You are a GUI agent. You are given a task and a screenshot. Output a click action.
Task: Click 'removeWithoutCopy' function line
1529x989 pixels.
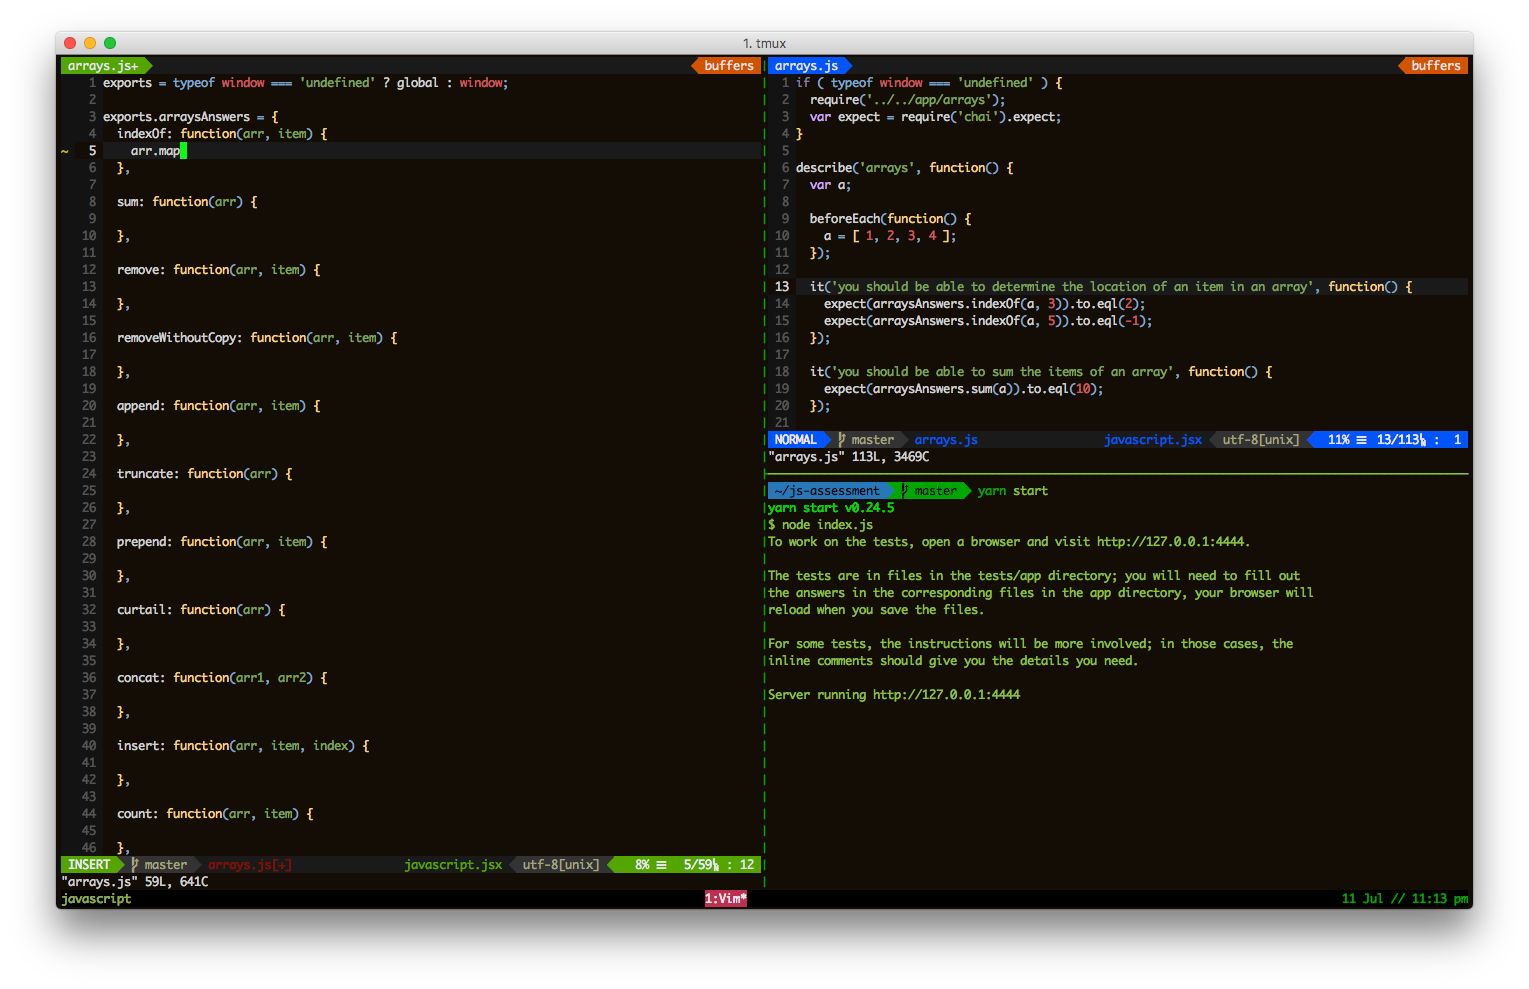pos(257,338)
